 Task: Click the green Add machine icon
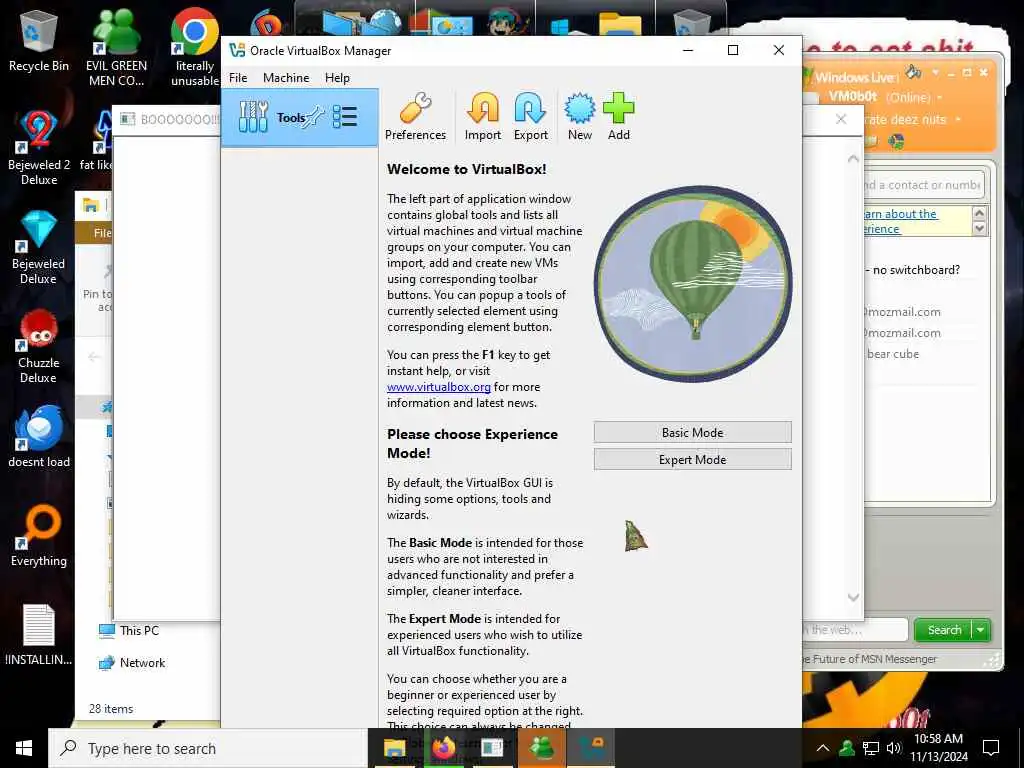[x=618, y=117]
